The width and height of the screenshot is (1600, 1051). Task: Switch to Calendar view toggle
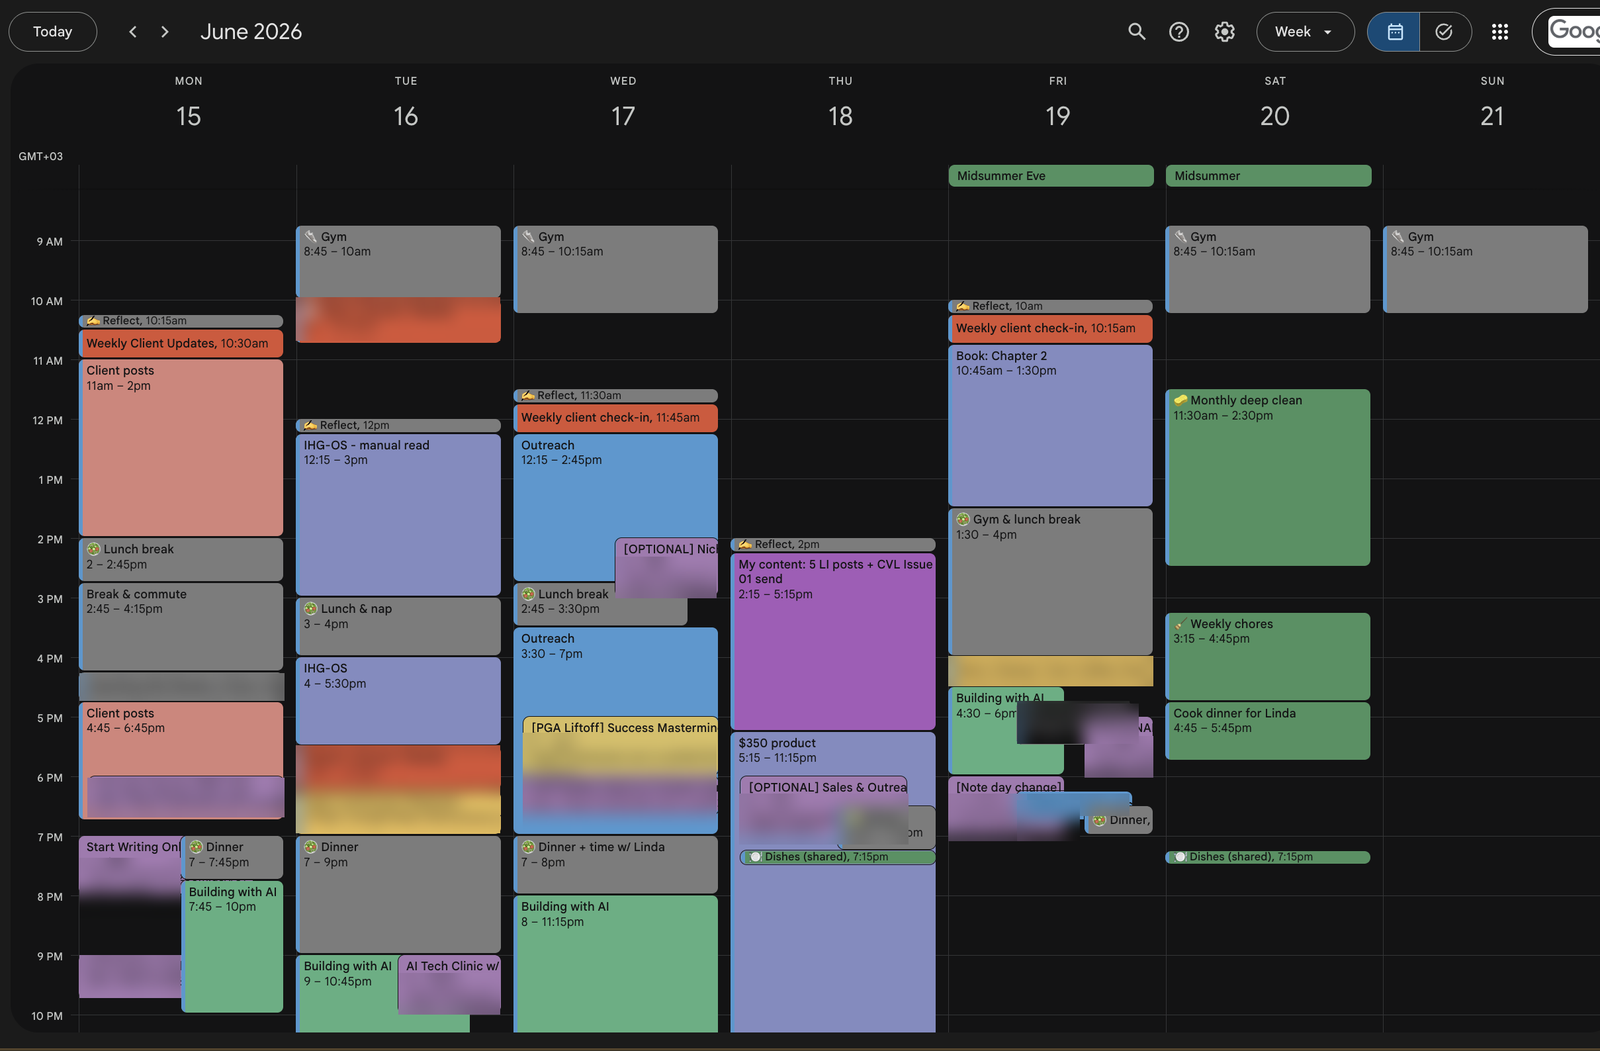(1394, 32)
